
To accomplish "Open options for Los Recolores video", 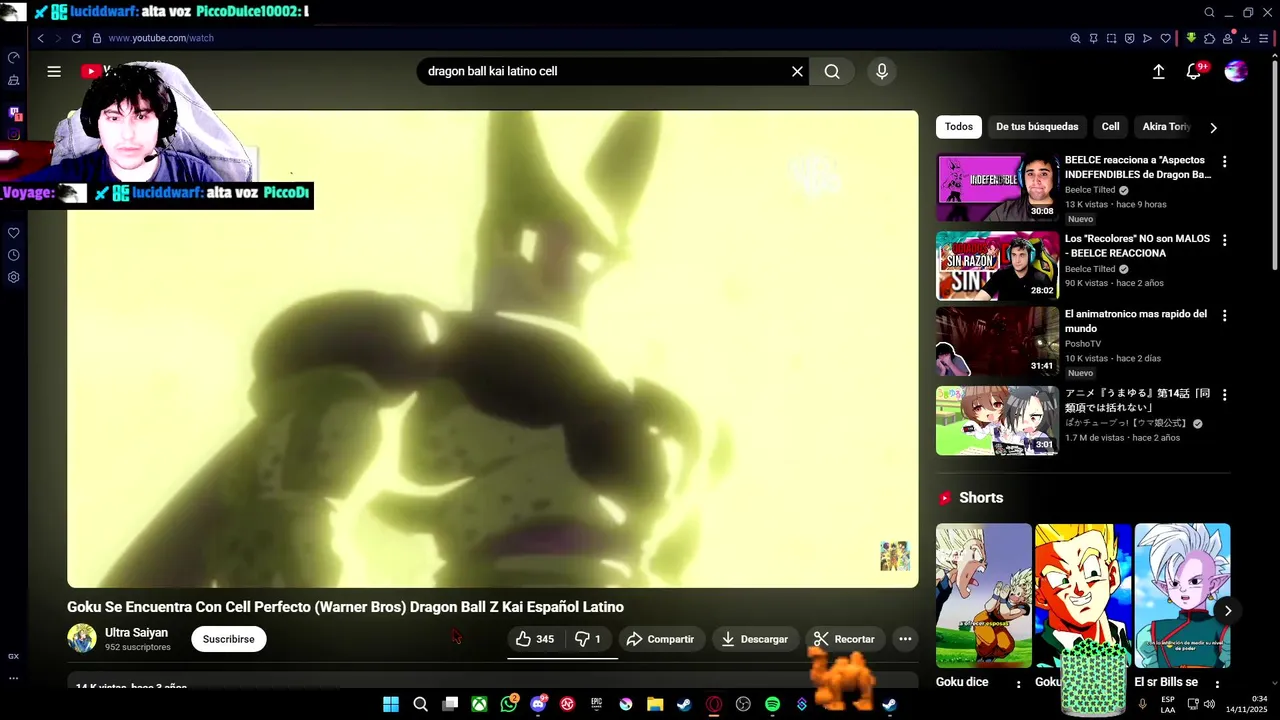I will (1224, 240).
